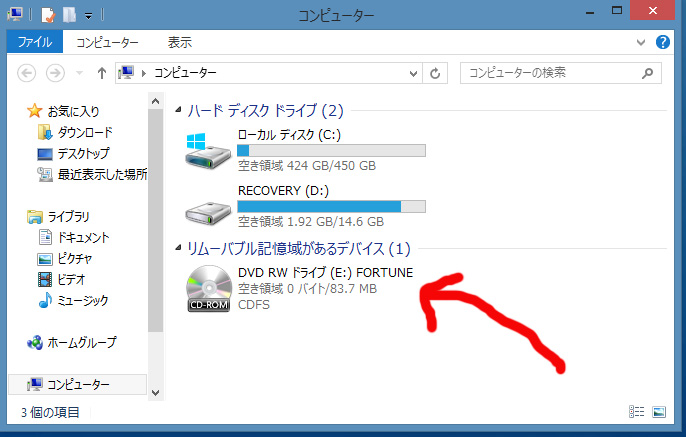The width and height of the screenshot is (686, 437).
Task: Click the search magnifier icon
Action: coord(648,73)
